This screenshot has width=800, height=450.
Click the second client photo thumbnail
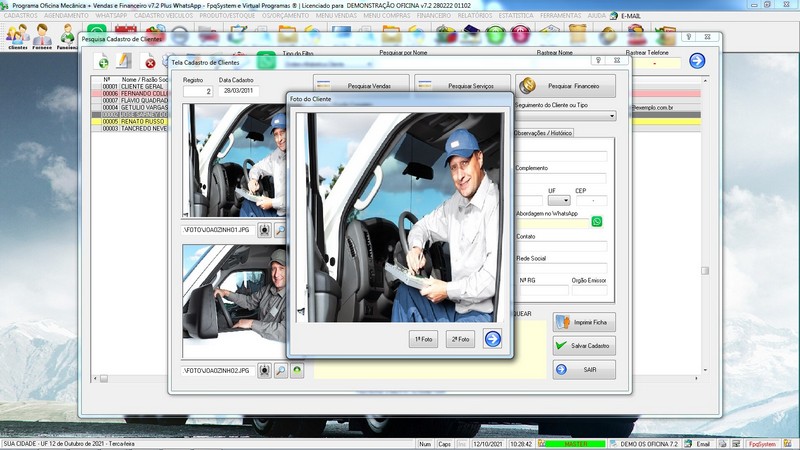tap(234, 301)
